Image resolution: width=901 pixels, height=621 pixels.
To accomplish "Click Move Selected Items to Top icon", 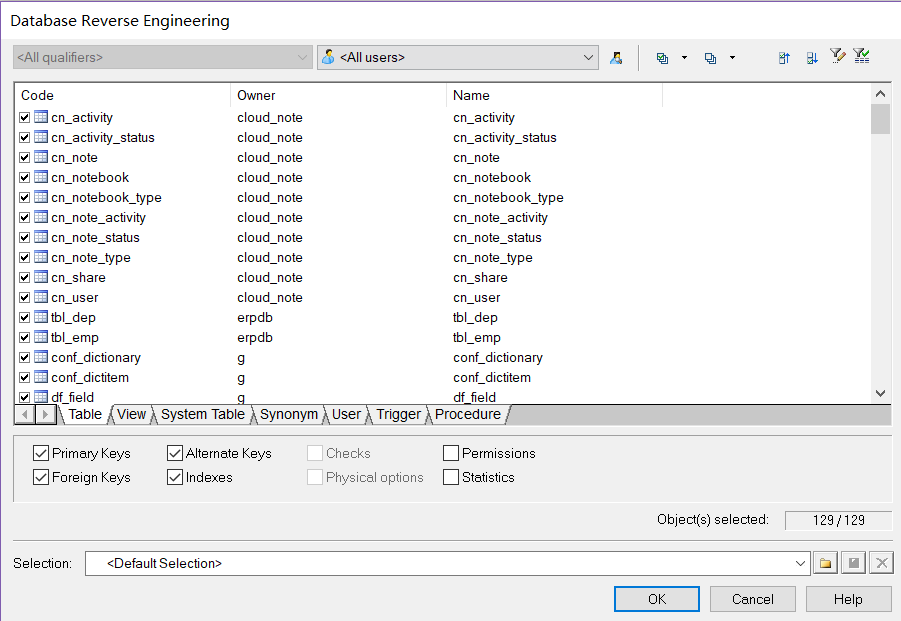I will click(785, 58).
